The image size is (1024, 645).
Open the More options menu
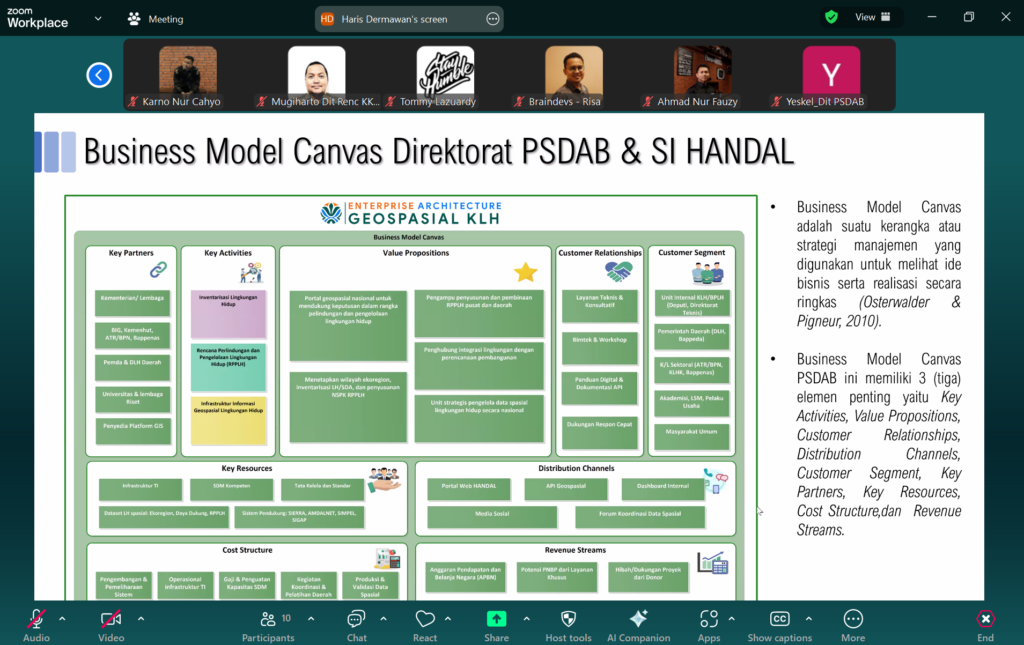pos(853,623)
